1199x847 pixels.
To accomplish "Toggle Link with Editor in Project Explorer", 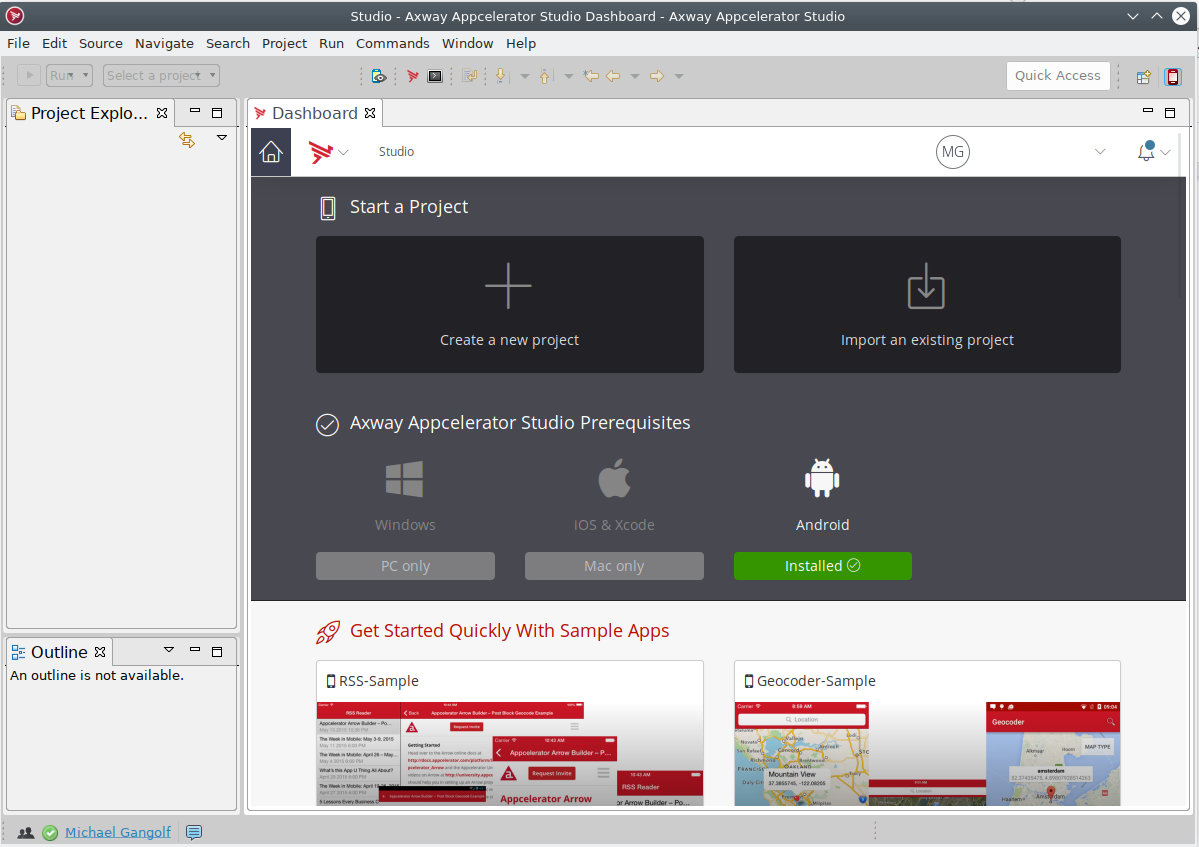I will 187,139.
